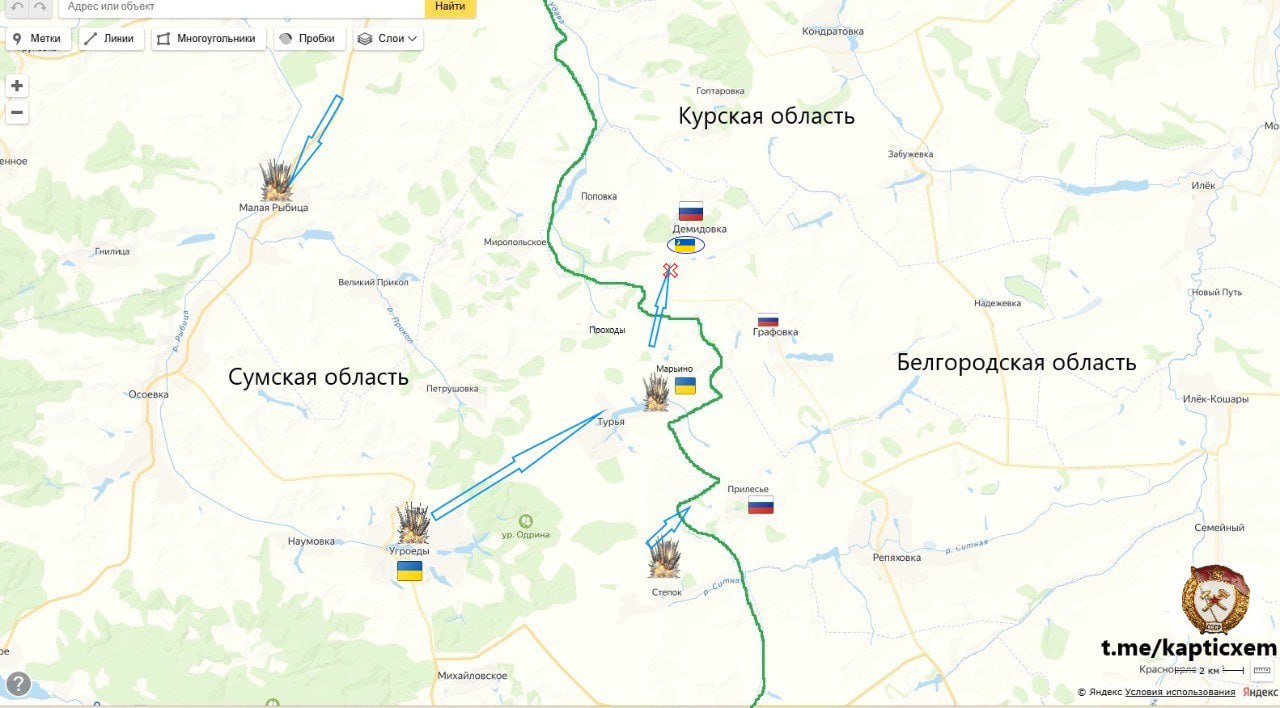Open the Условия использования link
Screen dimensions: 1280x708
[x=1180, y=692]
